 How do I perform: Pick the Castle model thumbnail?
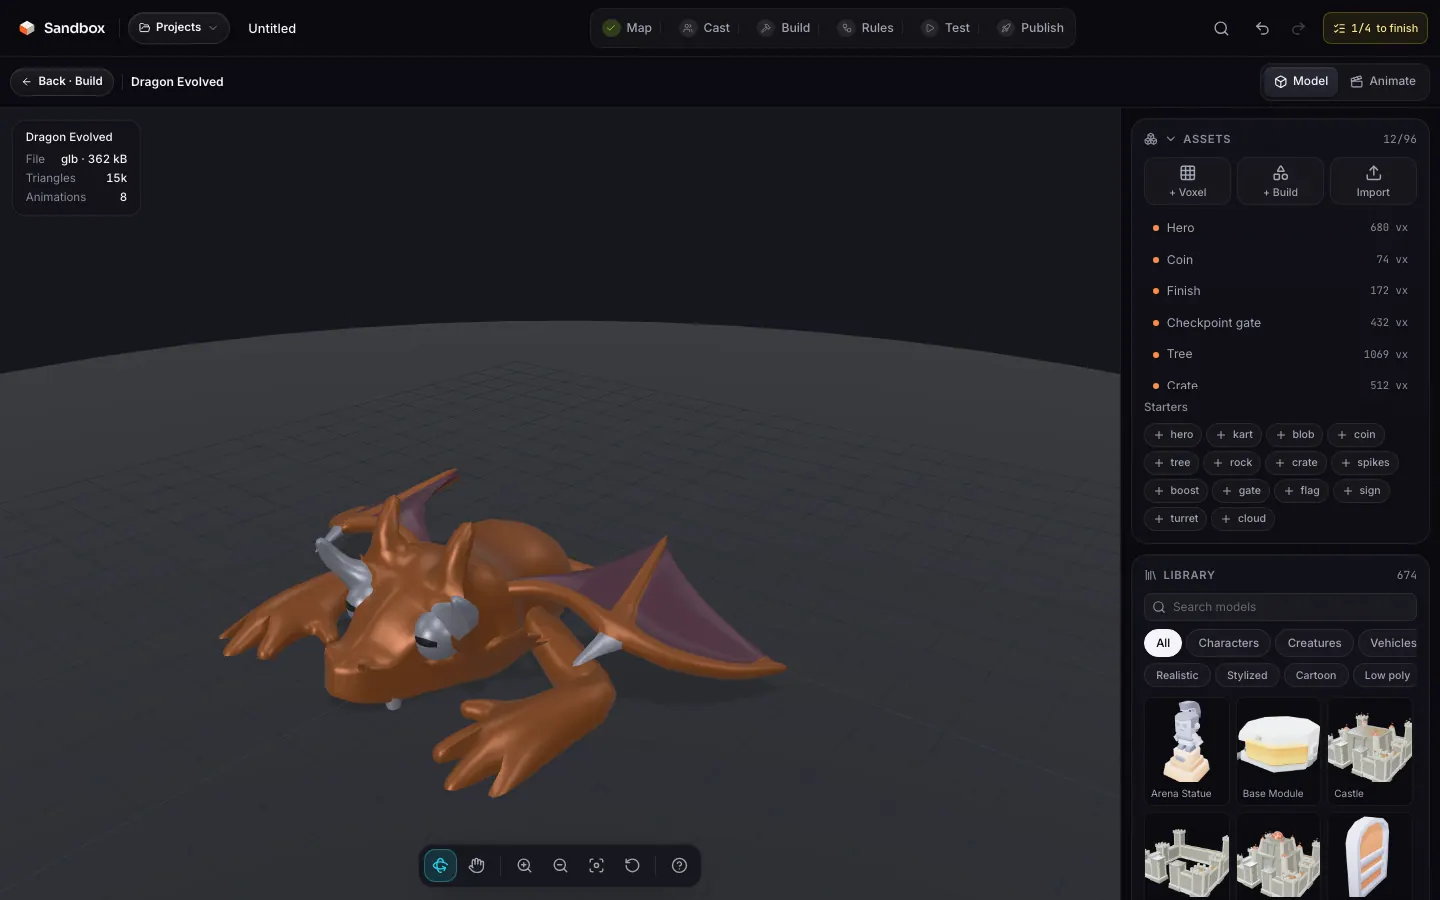(x=1370, y=751)
